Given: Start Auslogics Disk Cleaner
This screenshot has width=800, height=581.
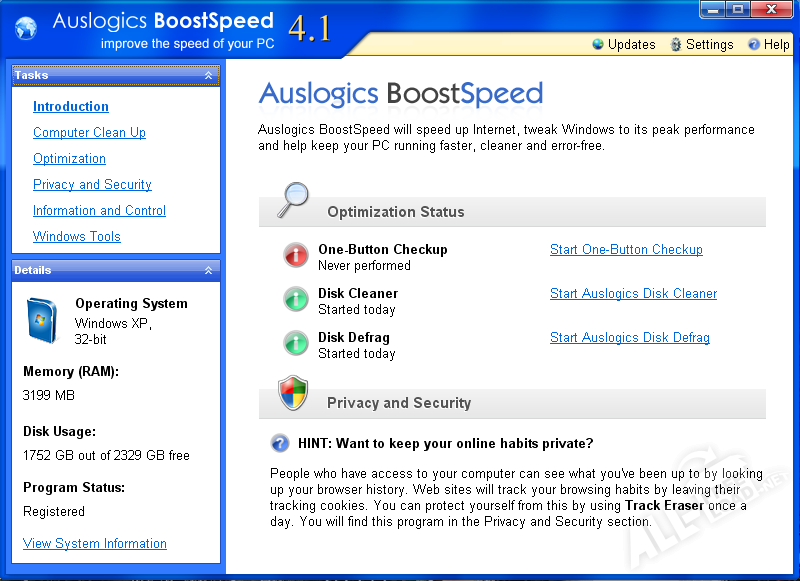Looking at the screenshot, I should [633, 294].
